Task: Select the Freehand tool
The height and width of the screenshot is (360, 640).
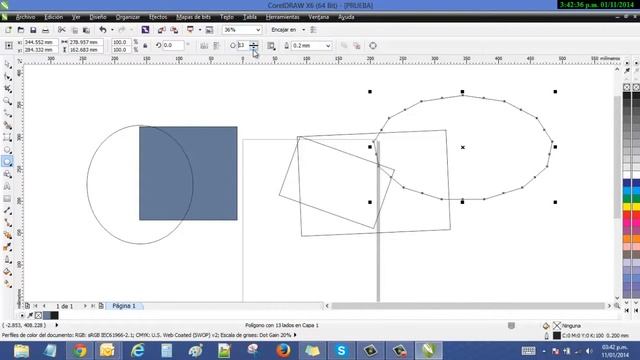Action: pos(7,113)
